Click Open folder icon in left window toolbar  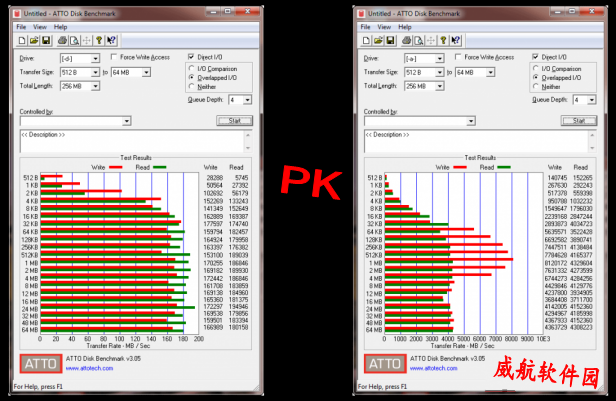point(34,40)
